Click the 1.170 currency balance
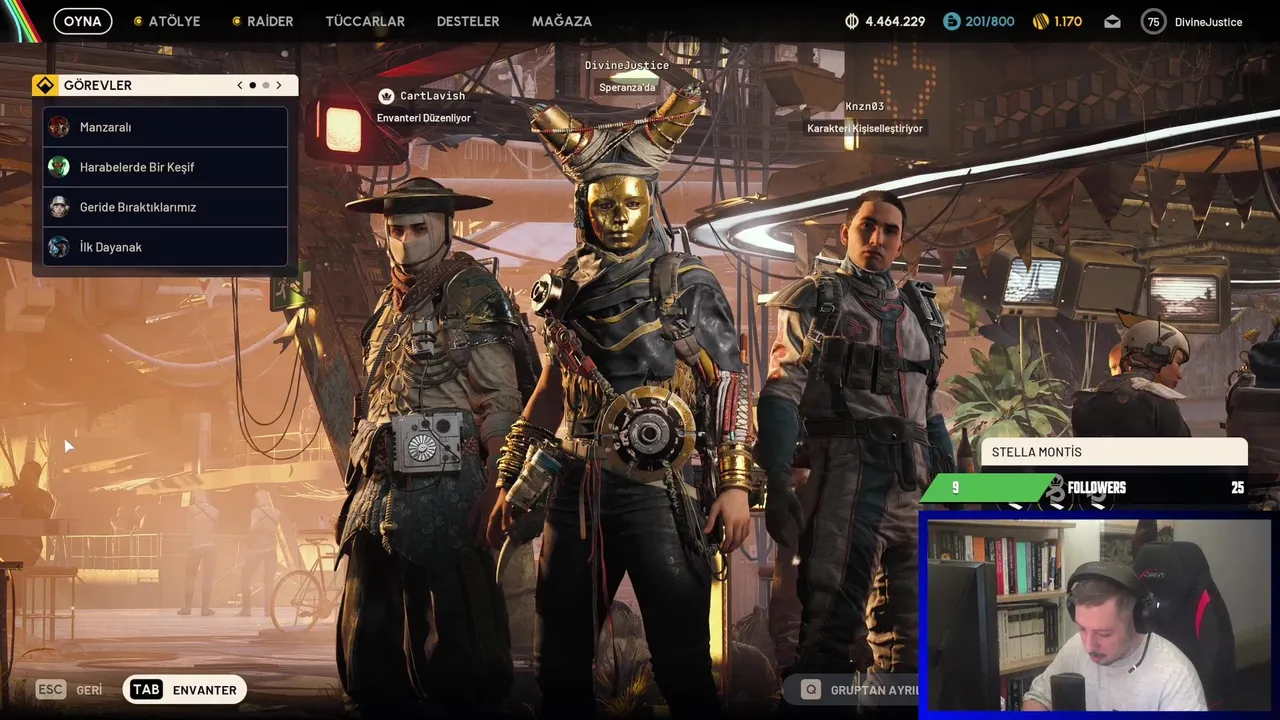The height and width of the screenshot is (720, 1280). pos(1068,21)
